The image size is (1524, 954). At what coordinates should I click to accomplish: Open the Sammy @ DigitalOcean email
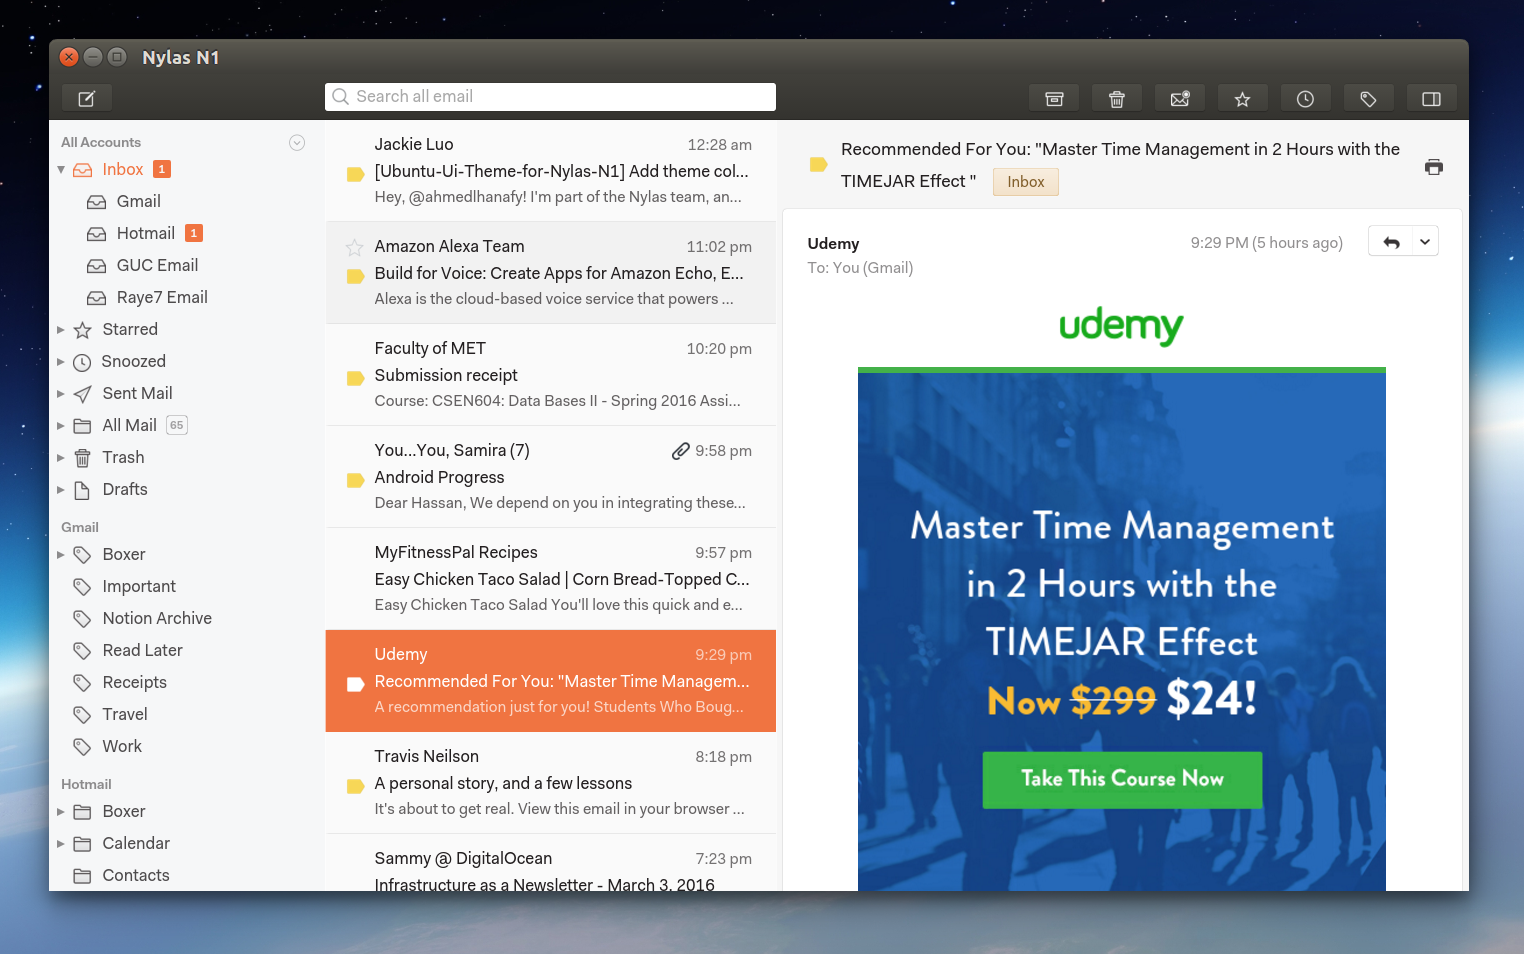[x=551, y=863]
